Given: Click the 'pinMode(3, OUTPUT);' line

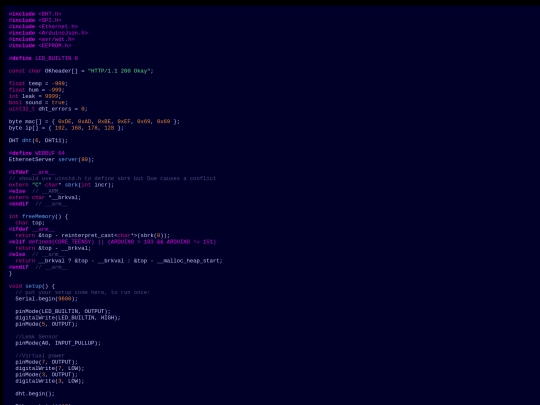Looking at the screenshot, I should tap(46, 375).
